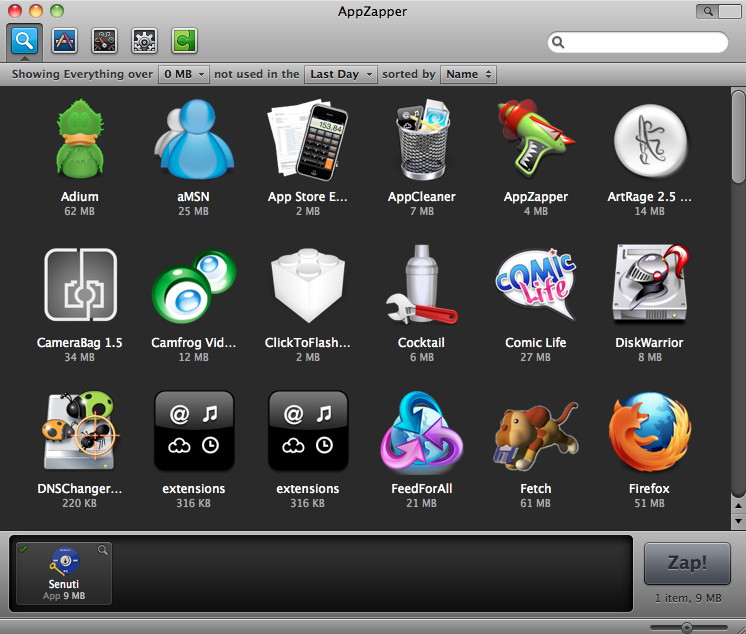
Task: Select the aMSN app icon
Action: tap(194, 139)
